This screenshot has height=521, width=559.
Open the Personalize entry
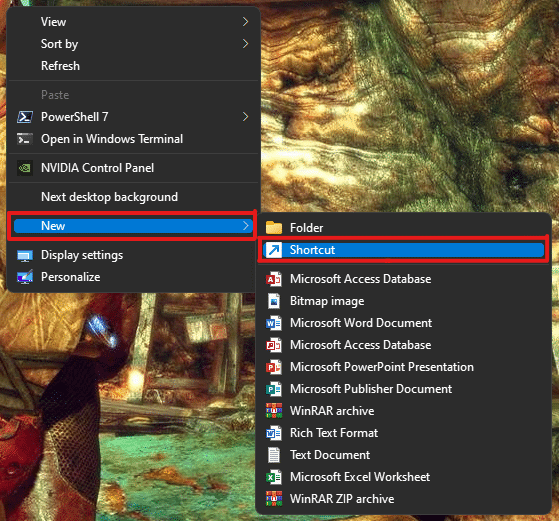133,277
